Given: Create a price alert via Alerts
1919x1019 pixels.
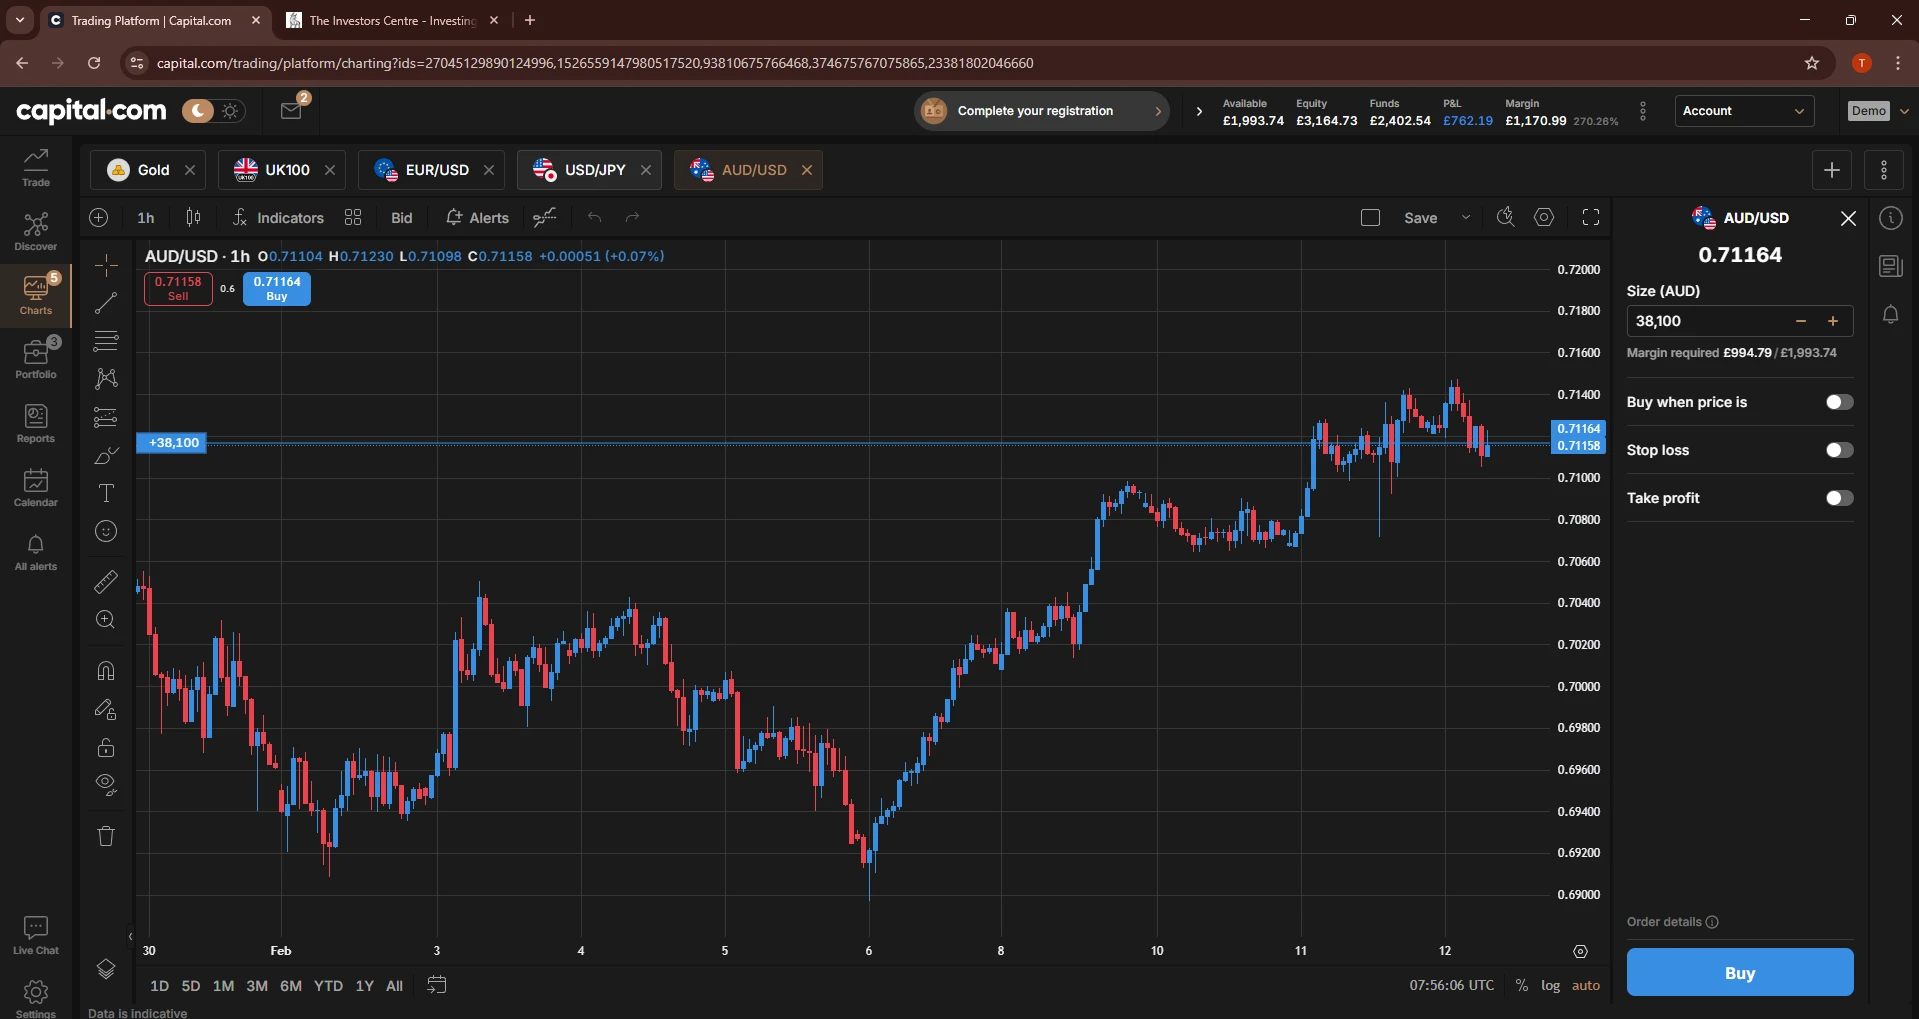Looking at the screenshot, I should (477, 218).
